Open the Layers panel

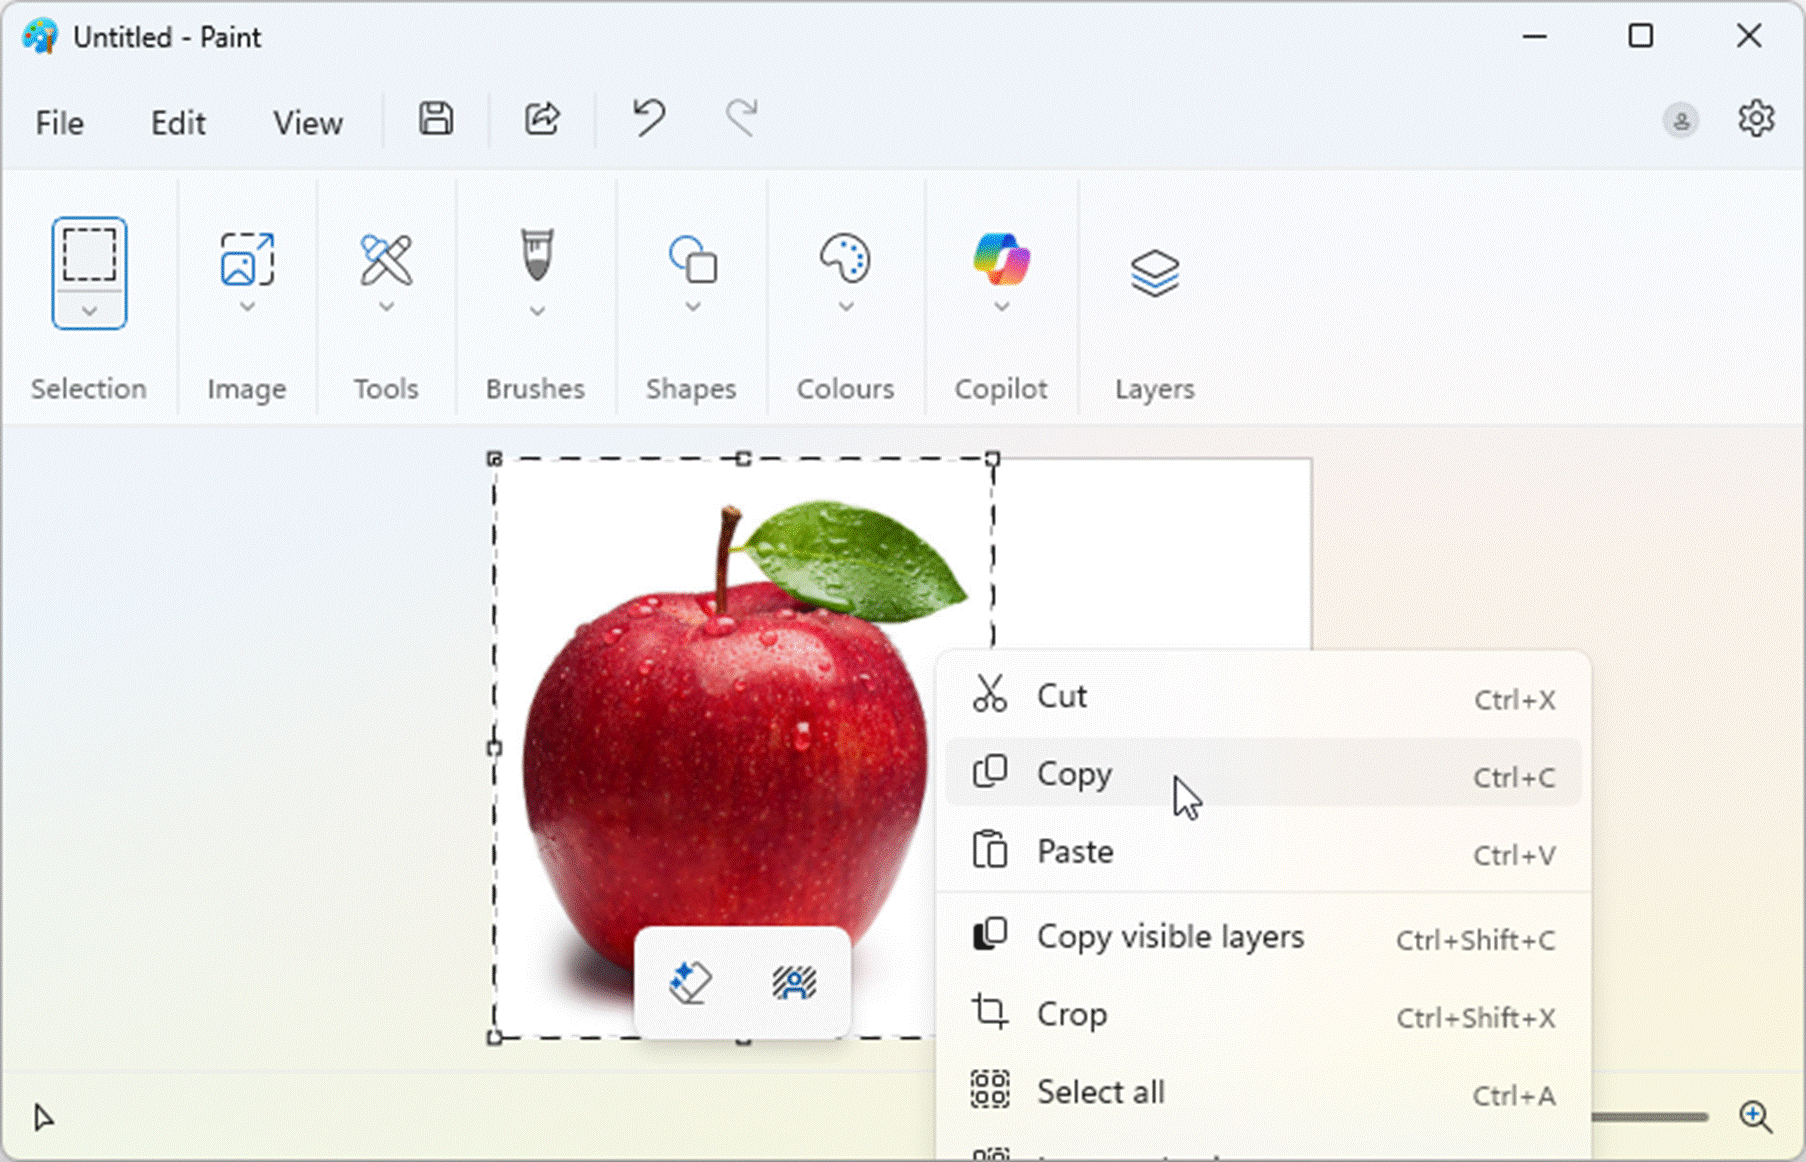coord(1154,273)
